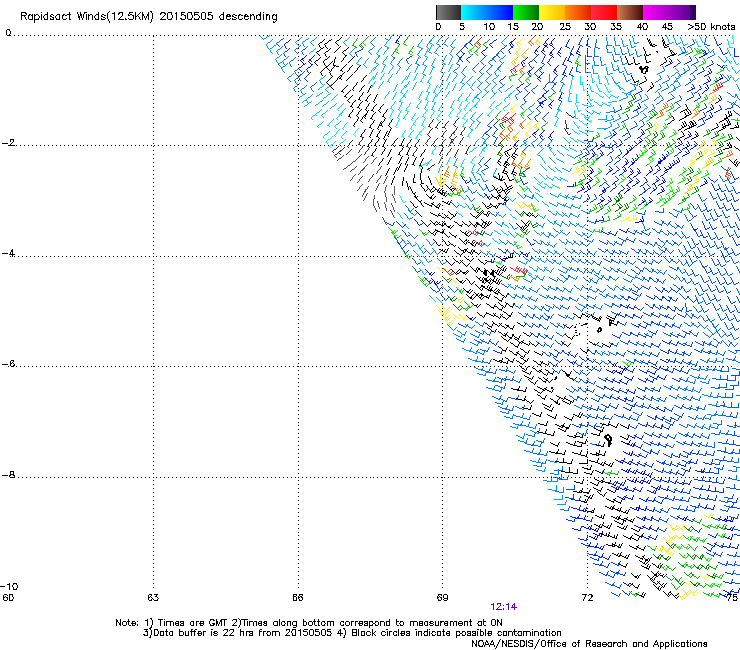The width and height of the screenshot is (740, 650).
Task: Click the 'Times are GMT' note line
Action: click(309, 623)
